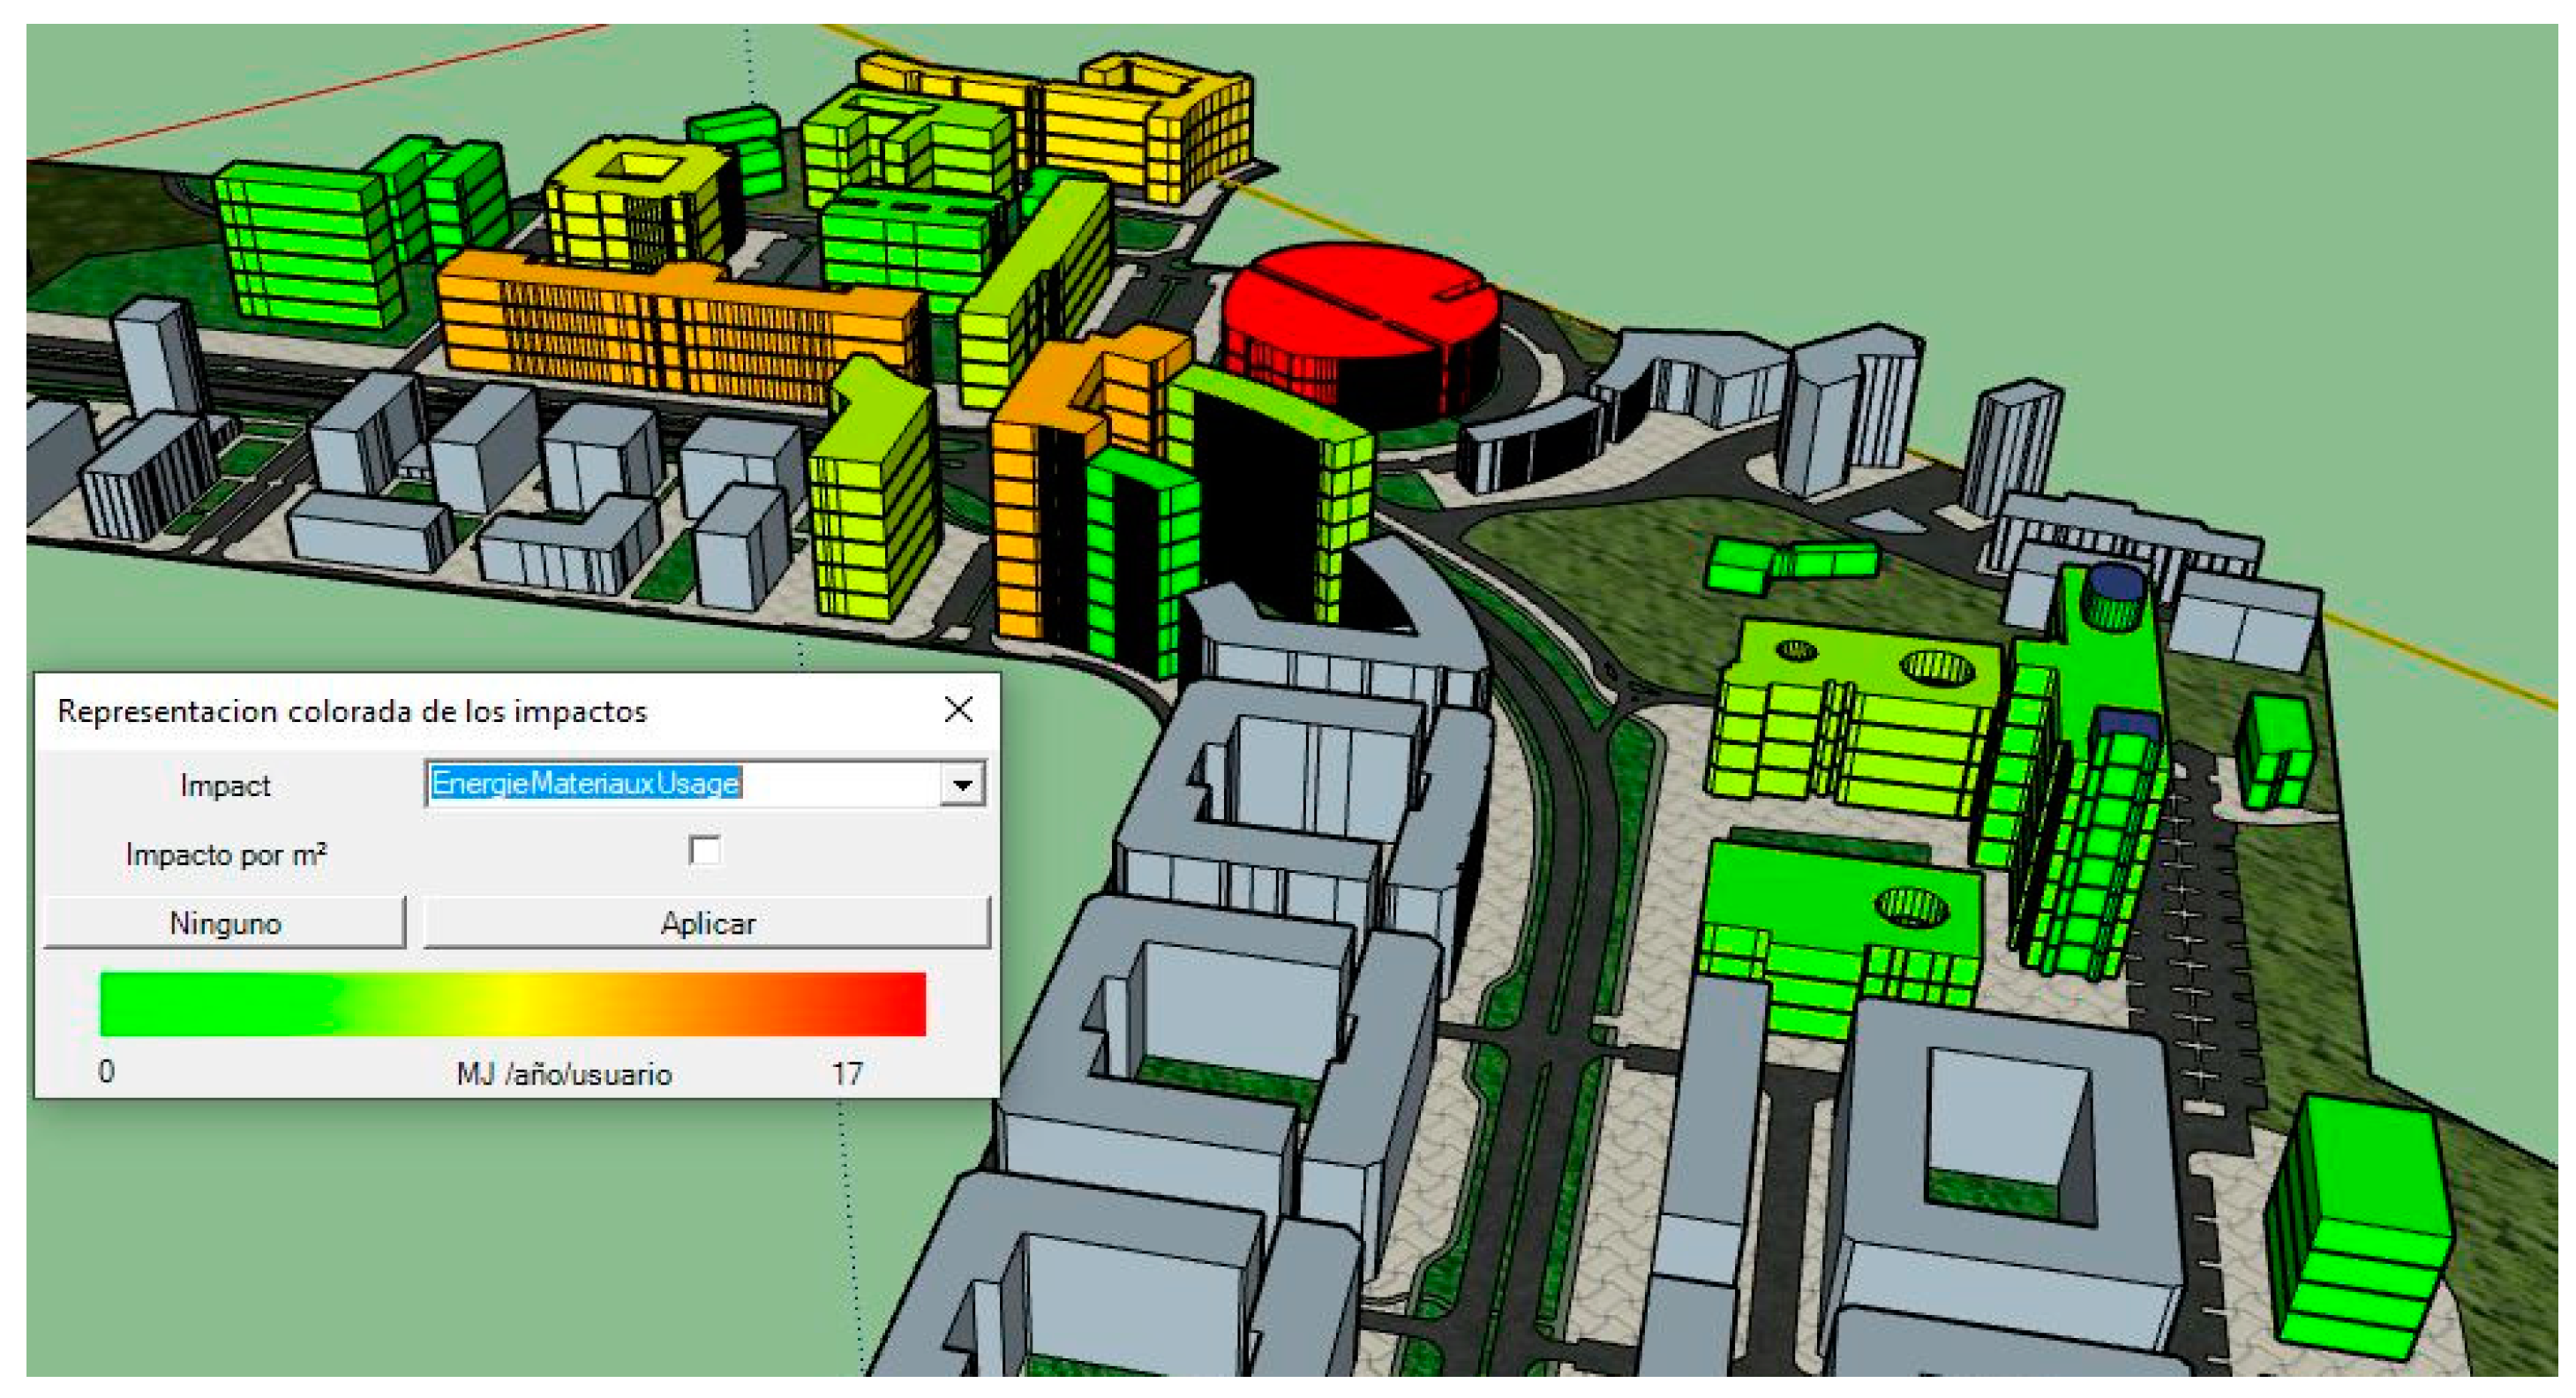Click the EnergieMateriauxUsage combo box text

coord(585,784)
